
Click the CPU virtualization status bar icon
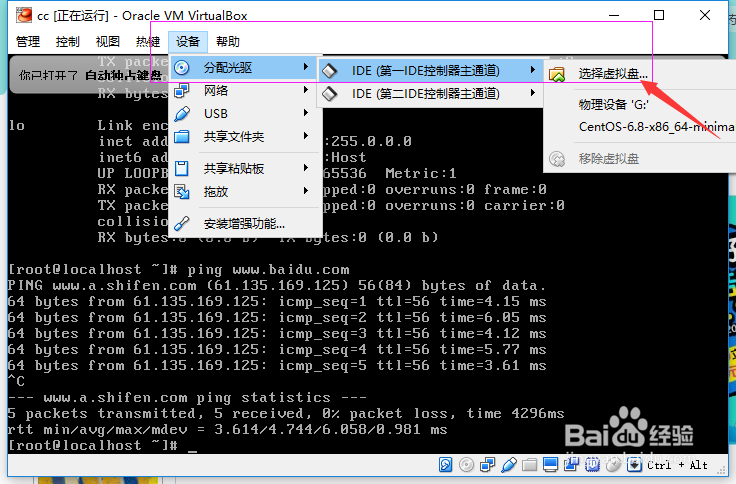pyautogui.click(x=592, y=465)
